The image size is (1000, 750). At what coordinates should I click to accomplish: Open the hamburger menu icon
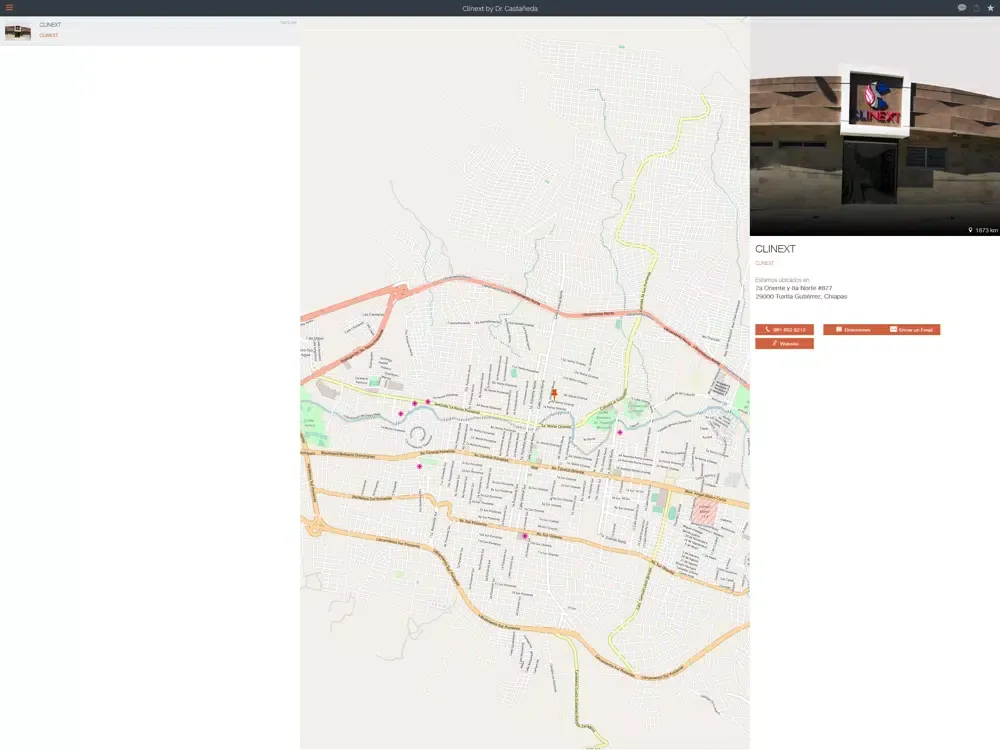pyautogui.click(x=10, y=8)
